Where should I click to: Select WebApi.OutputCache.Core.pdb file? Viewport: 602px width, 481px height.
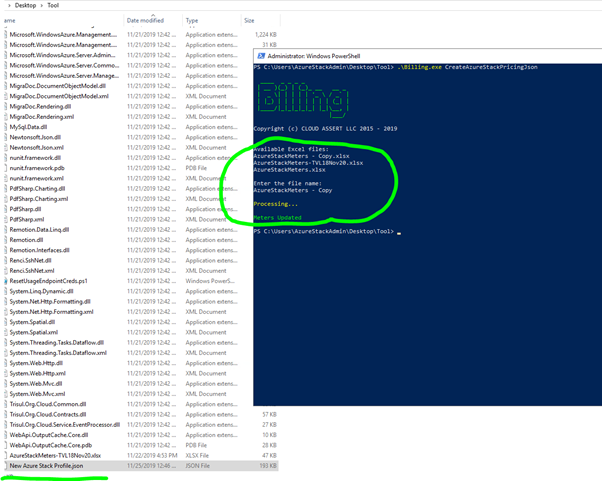pyautogui.click(x=51, y=445)
